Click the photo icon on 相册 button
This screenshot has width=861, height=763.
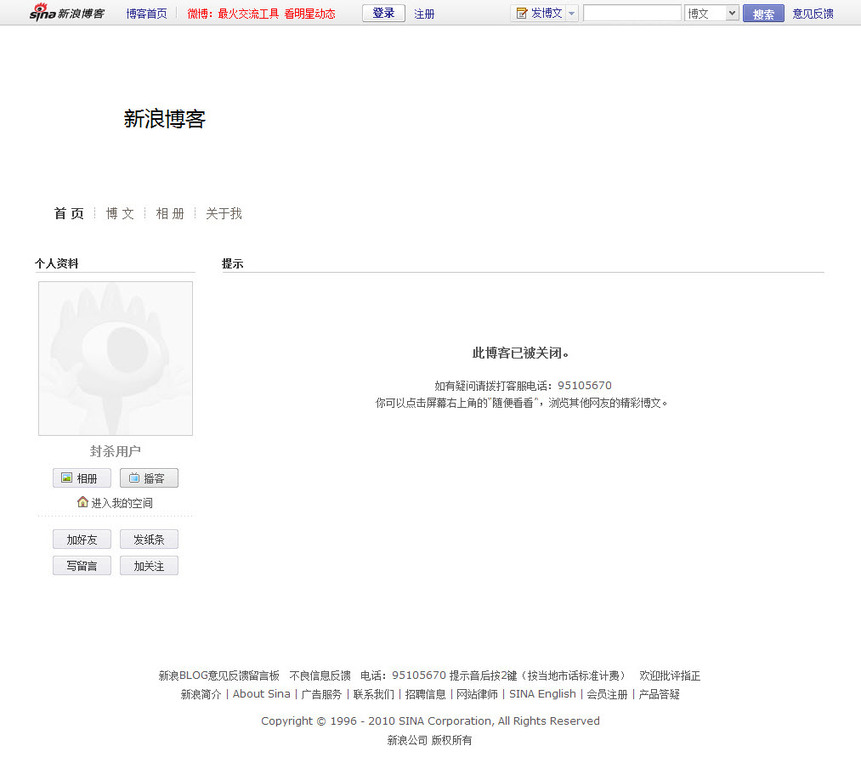[x=66, y=478]
